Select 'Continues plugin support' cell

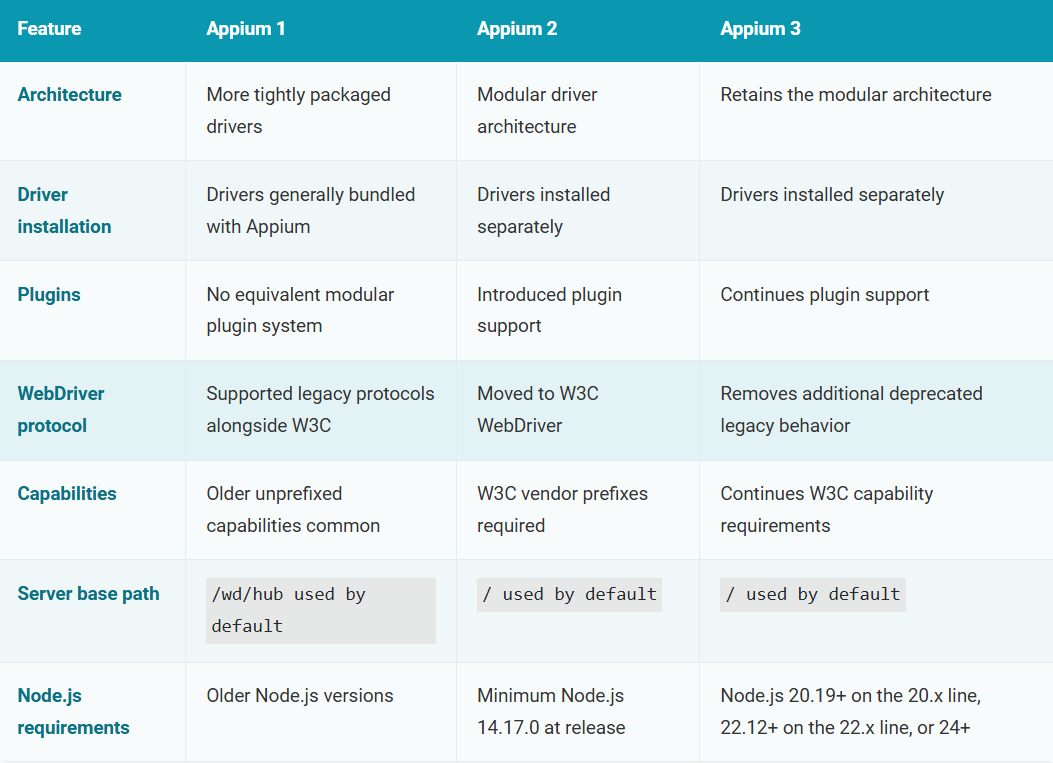[825, 295]
